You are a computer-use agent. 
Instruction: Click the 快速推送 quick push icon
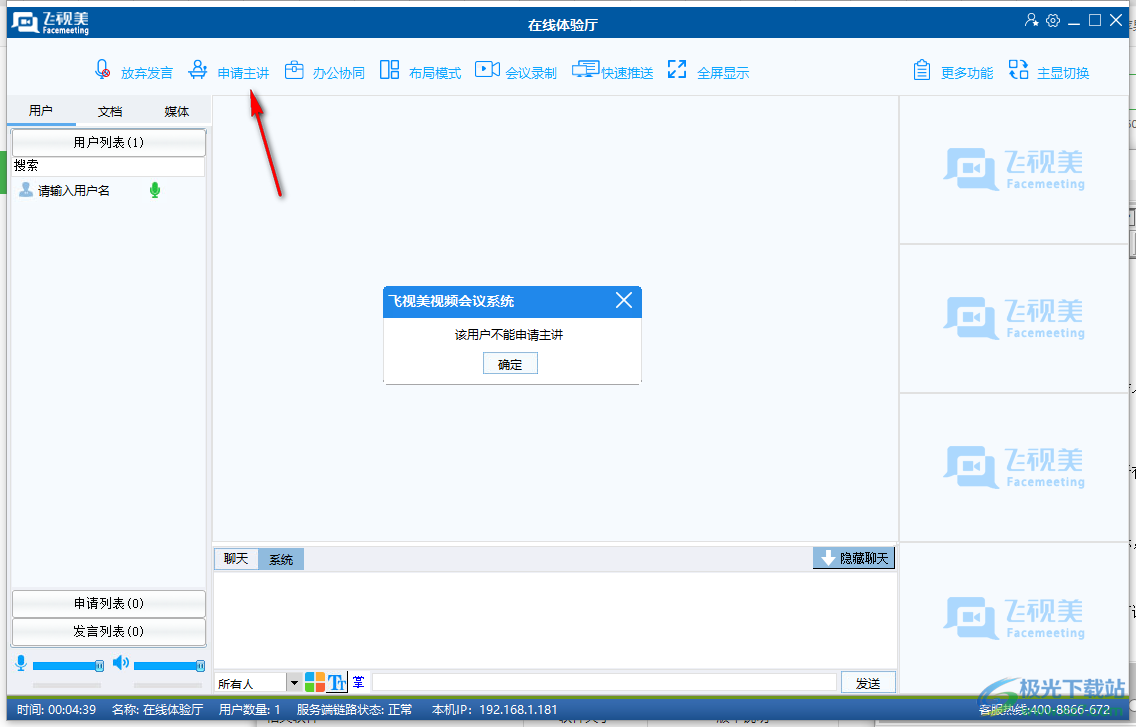point(585,70)
